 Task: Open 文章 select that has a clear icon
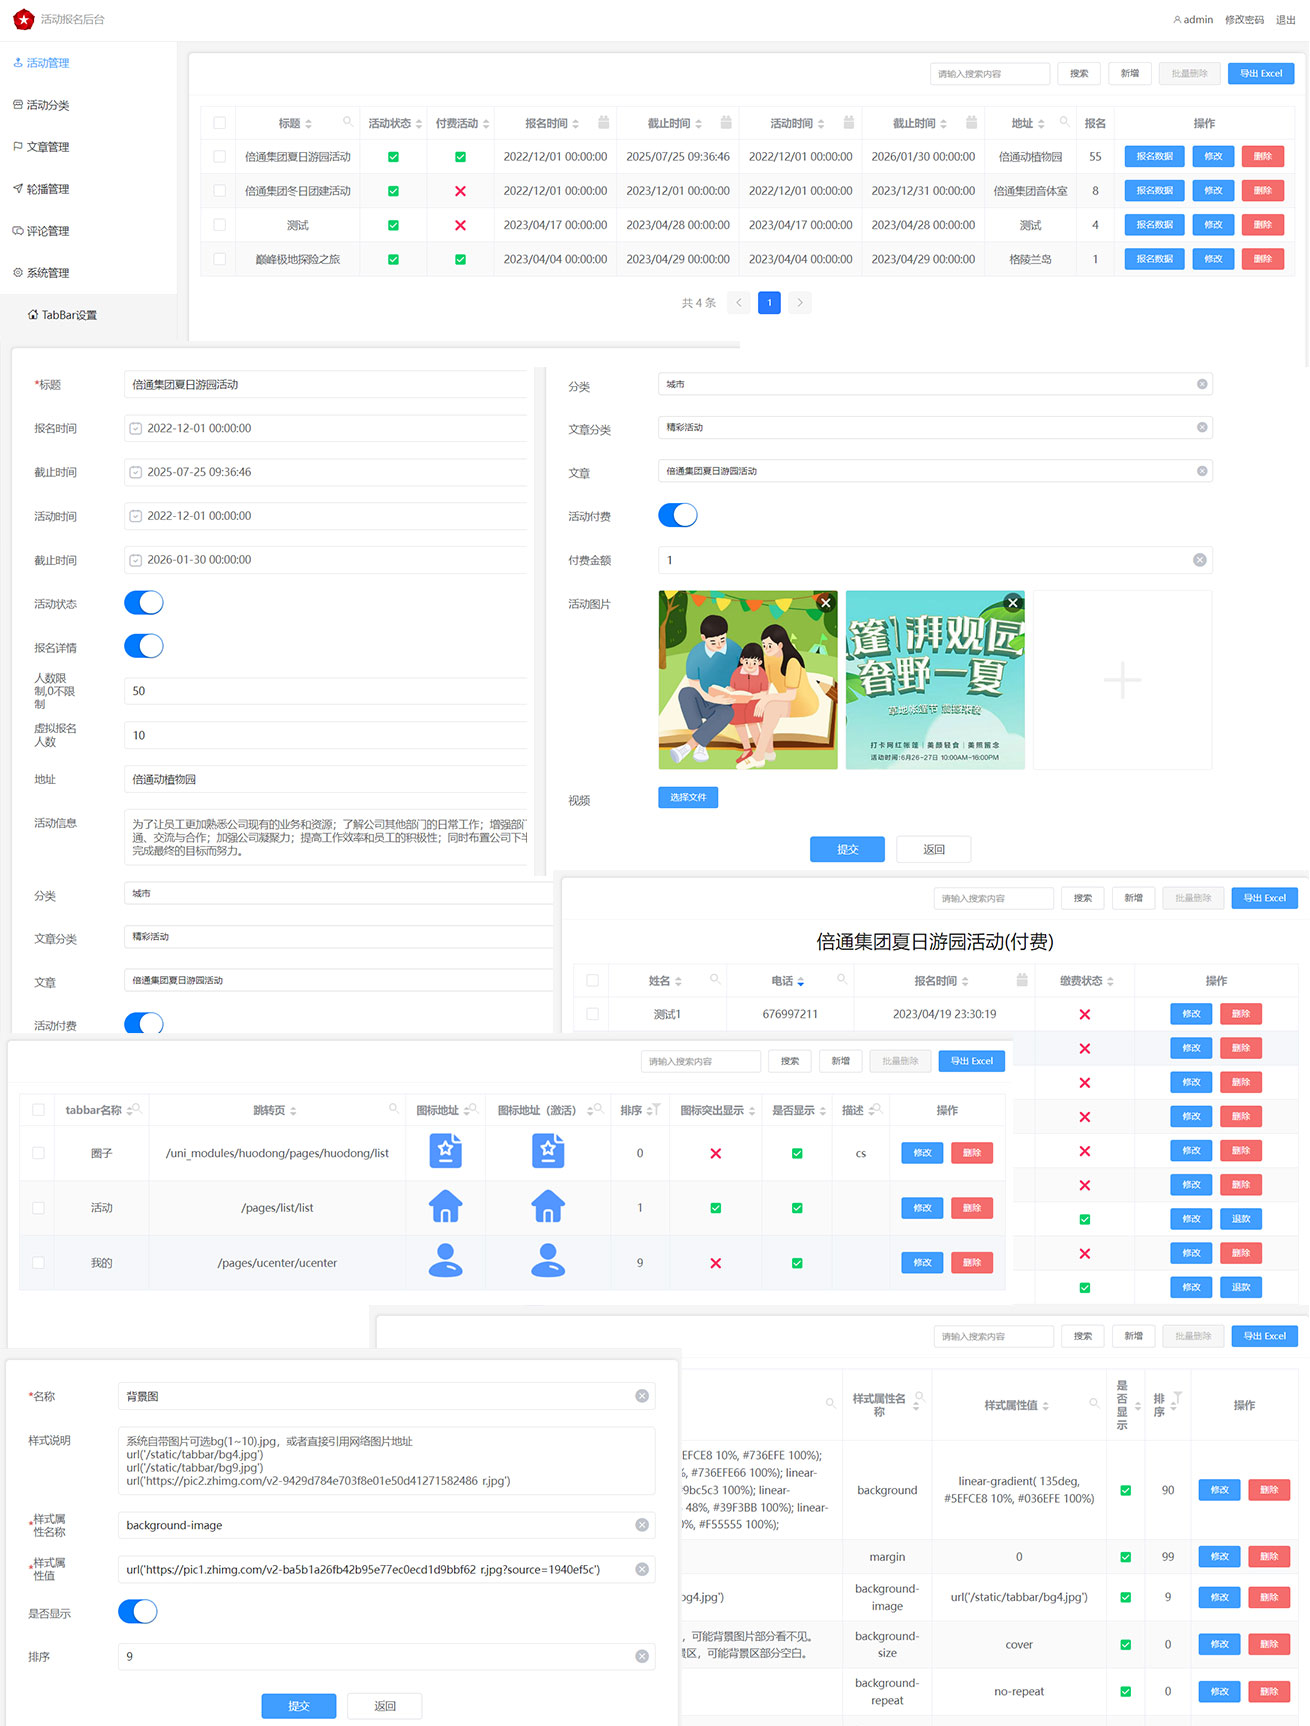tap(935, 471)
